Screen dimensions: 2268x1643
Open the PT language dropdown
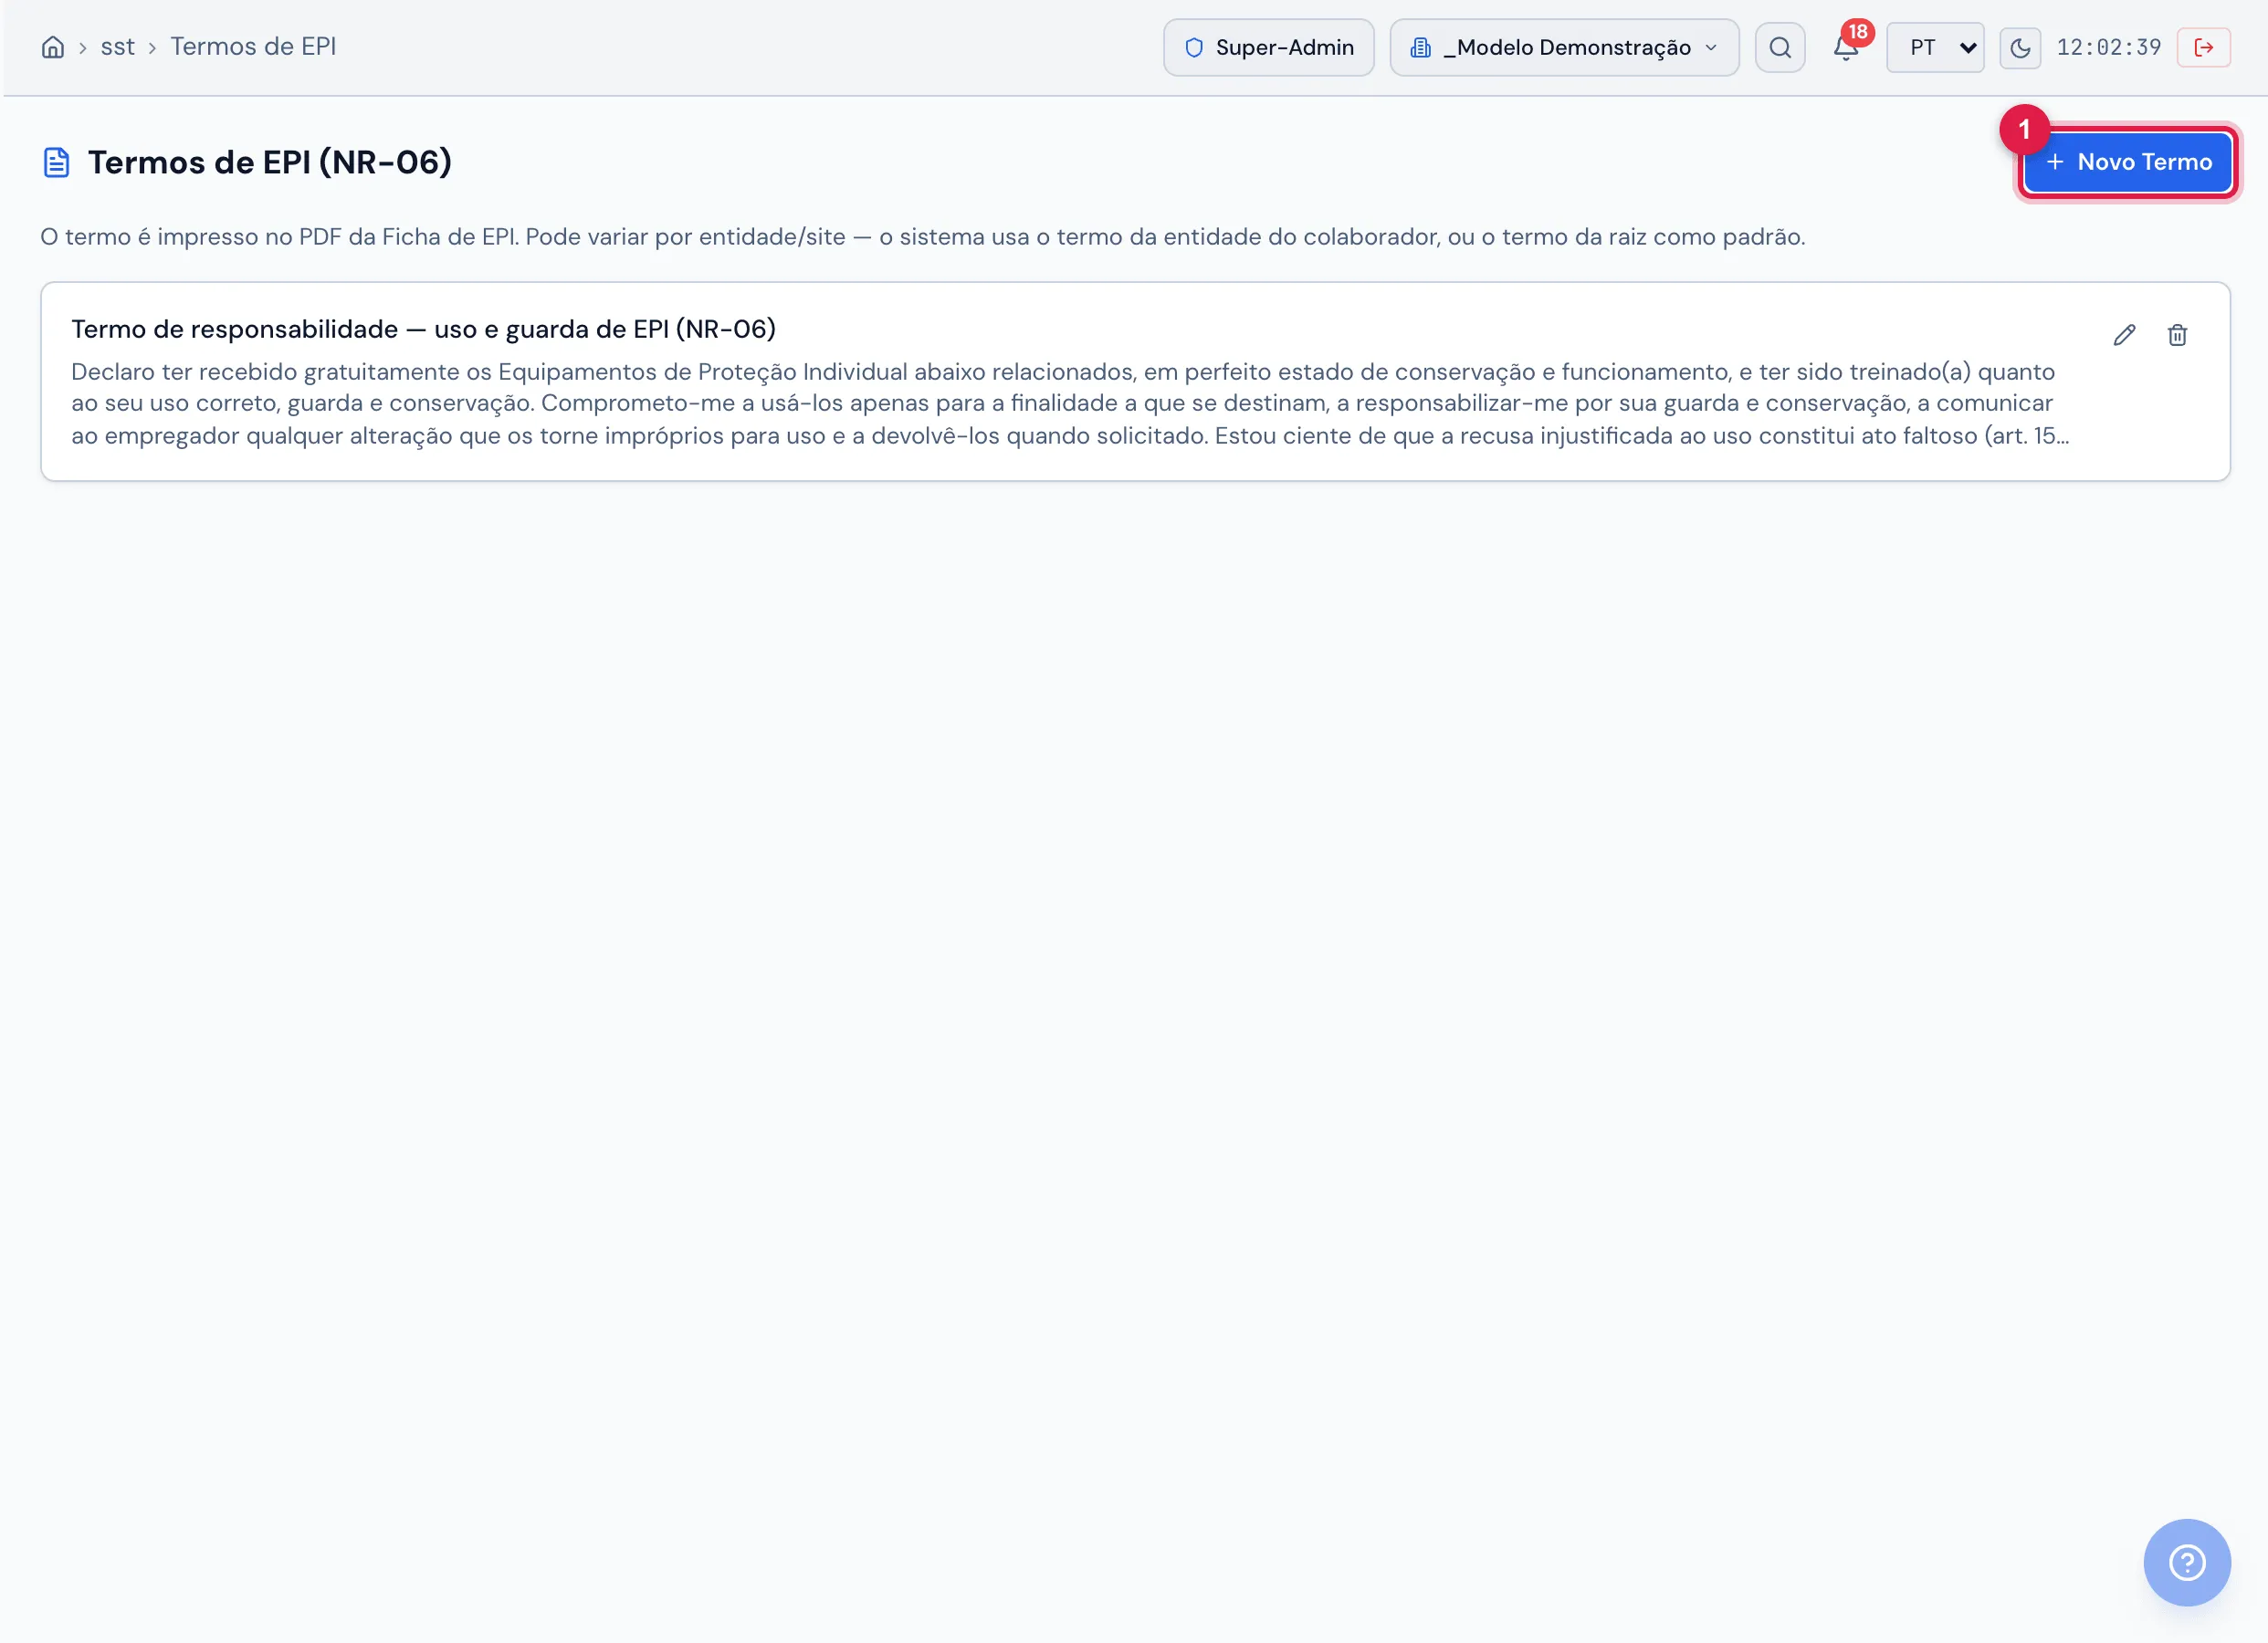[x=1934, y=47]
